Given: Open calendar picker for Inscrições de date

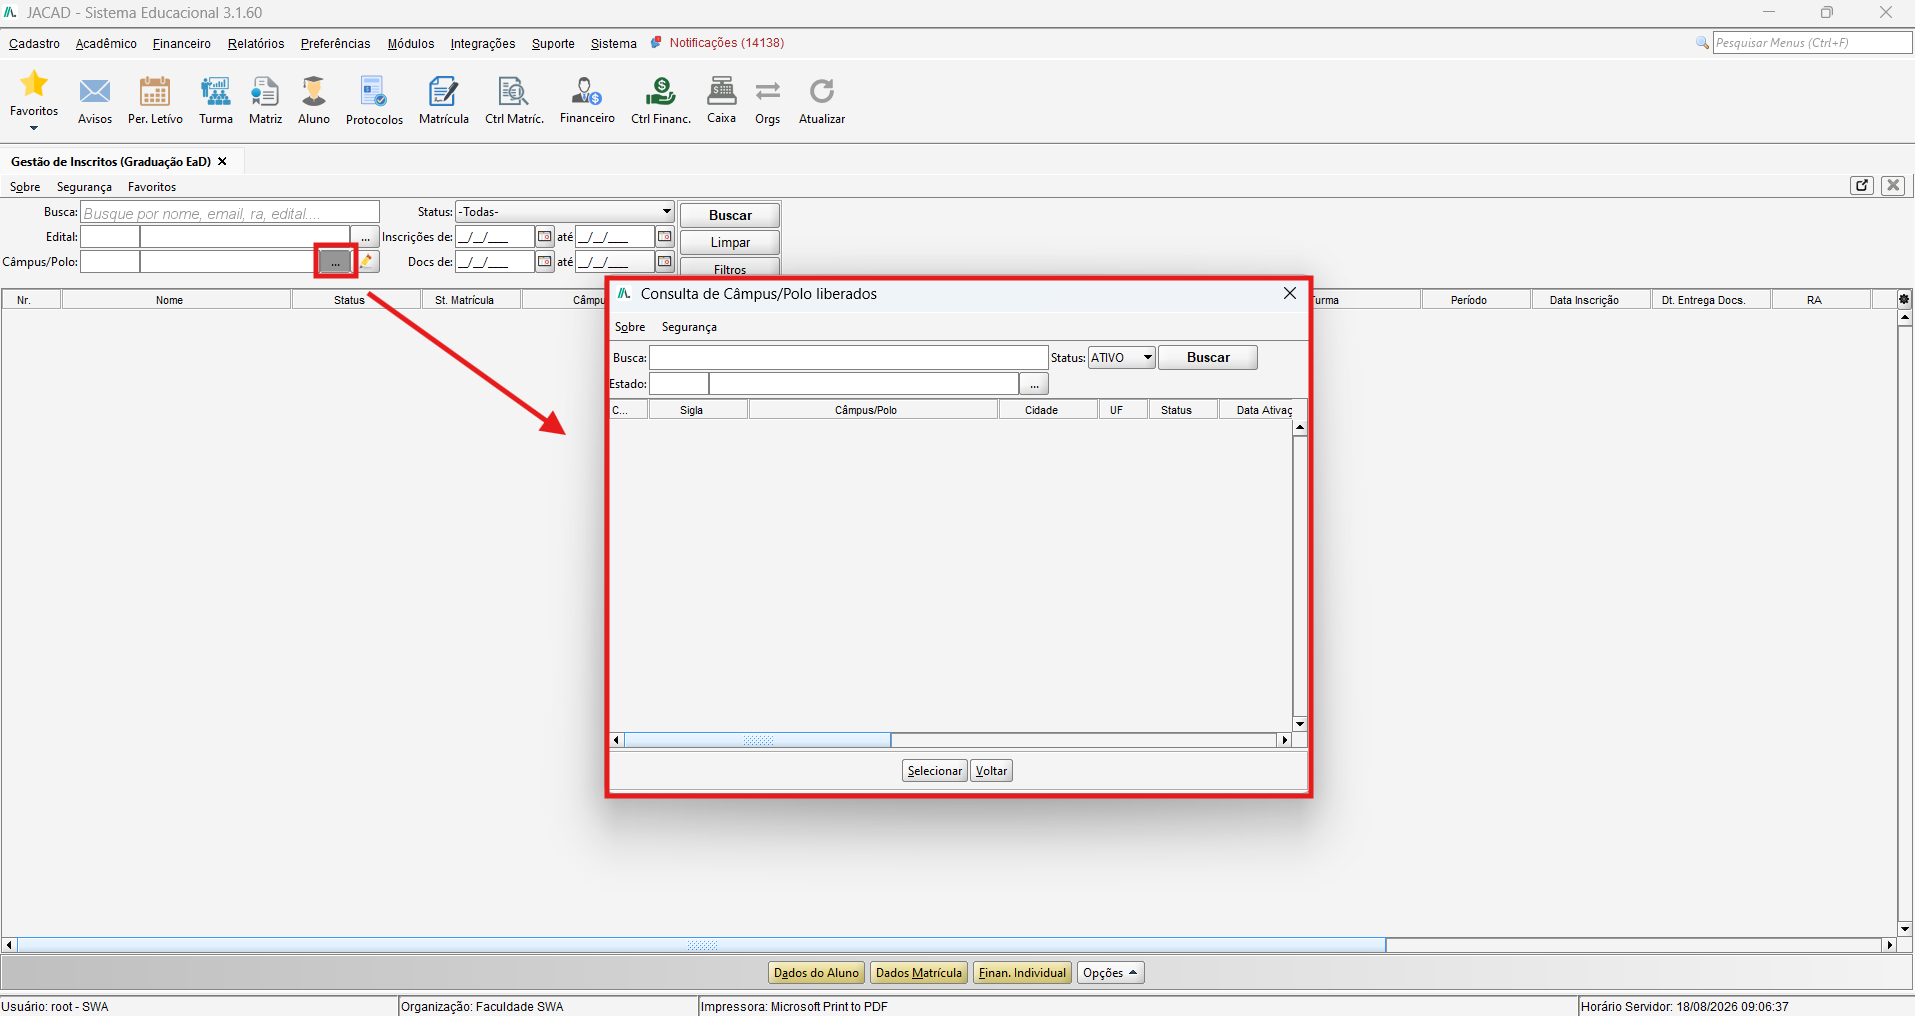Looking at the screenshot, I should 545,237.
